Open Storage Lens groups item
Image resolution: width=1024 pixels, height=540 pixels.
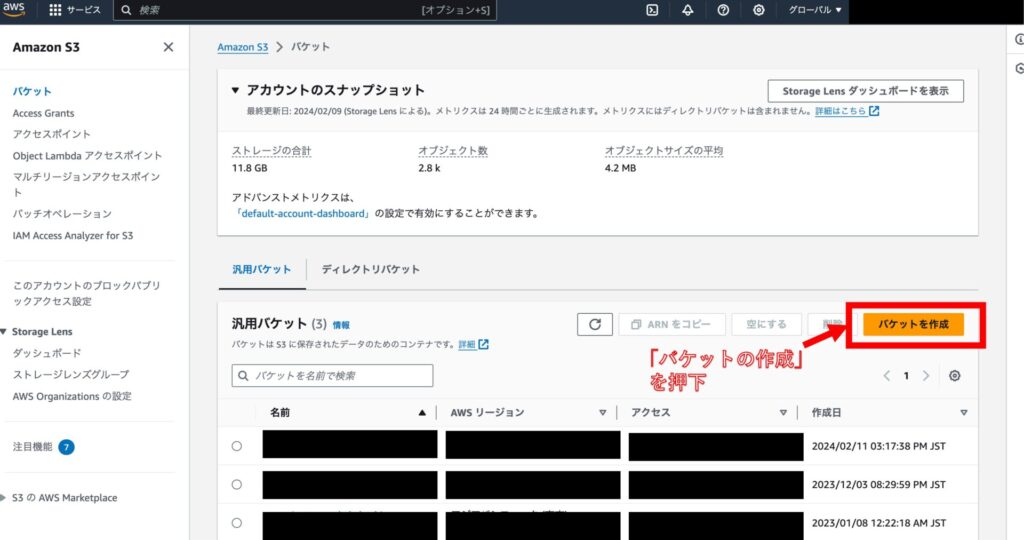point(71,374)
